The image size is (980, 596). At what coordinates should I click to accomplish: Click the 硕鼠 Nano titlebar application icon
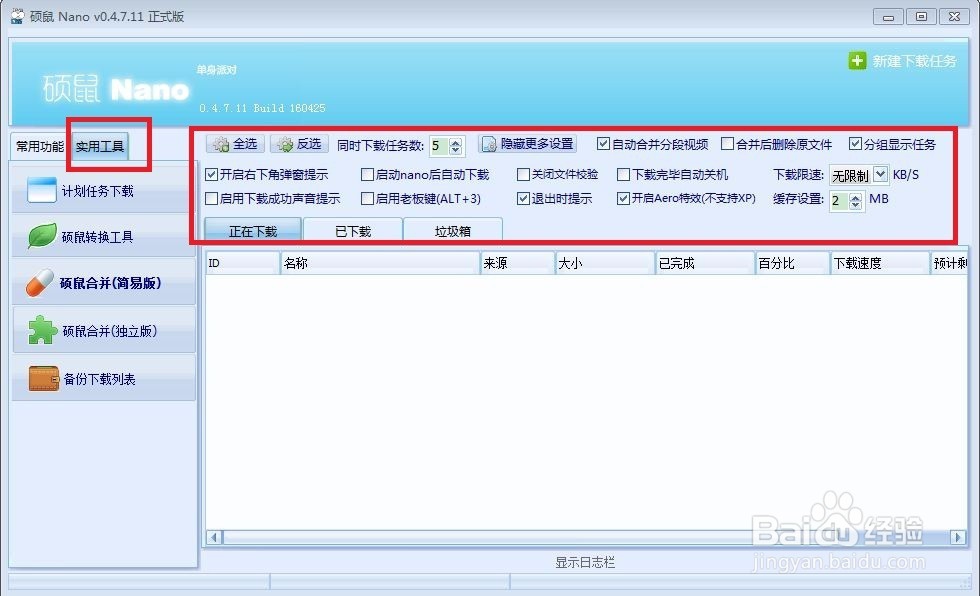click(x=16, y=16)
